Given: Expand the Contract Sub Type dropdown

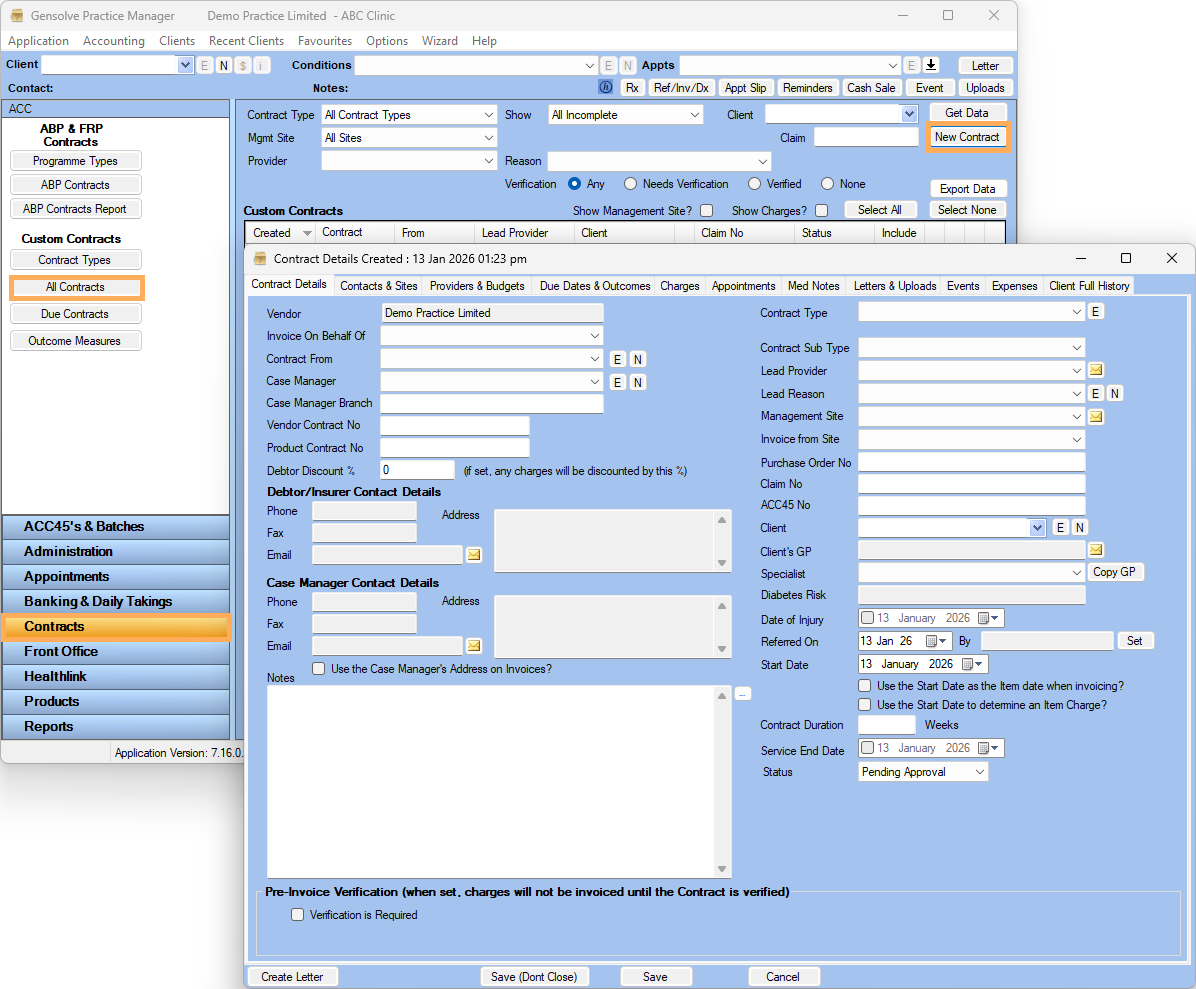Looking at the screenshot, I should click(1076, 348).
